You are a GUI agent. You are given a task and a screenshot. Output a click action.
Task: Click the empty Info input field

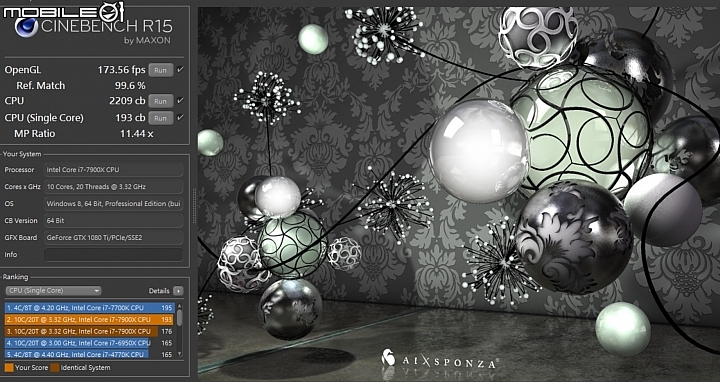coord(113,254)
